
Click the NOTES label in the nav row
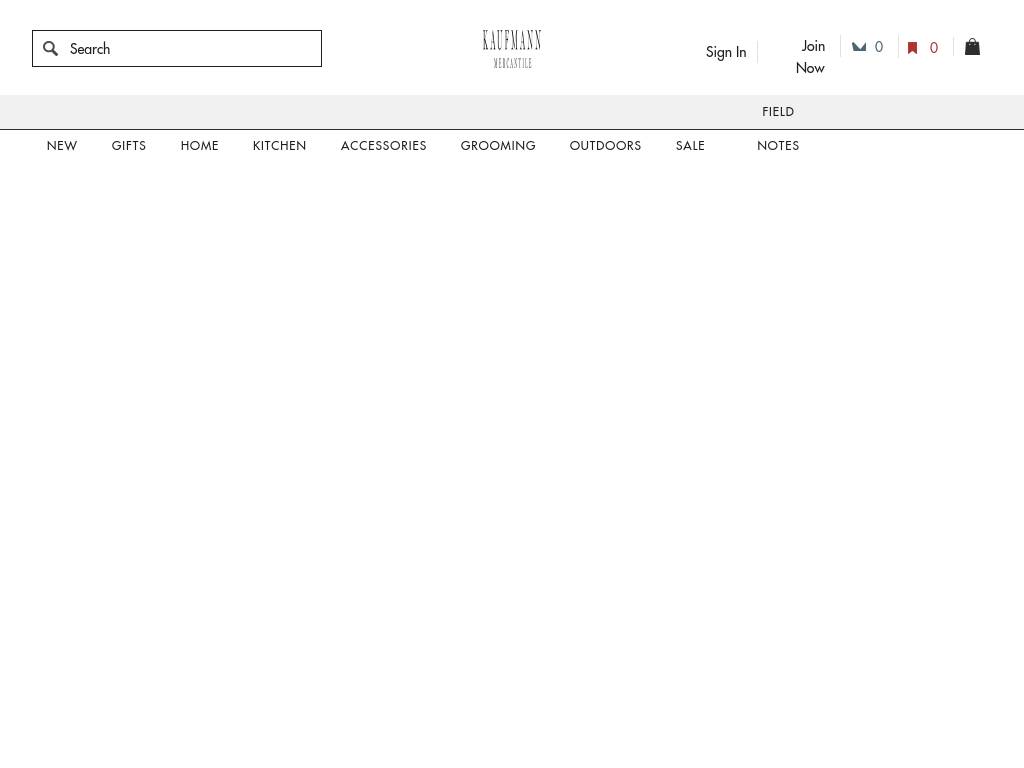pos(778,146)
